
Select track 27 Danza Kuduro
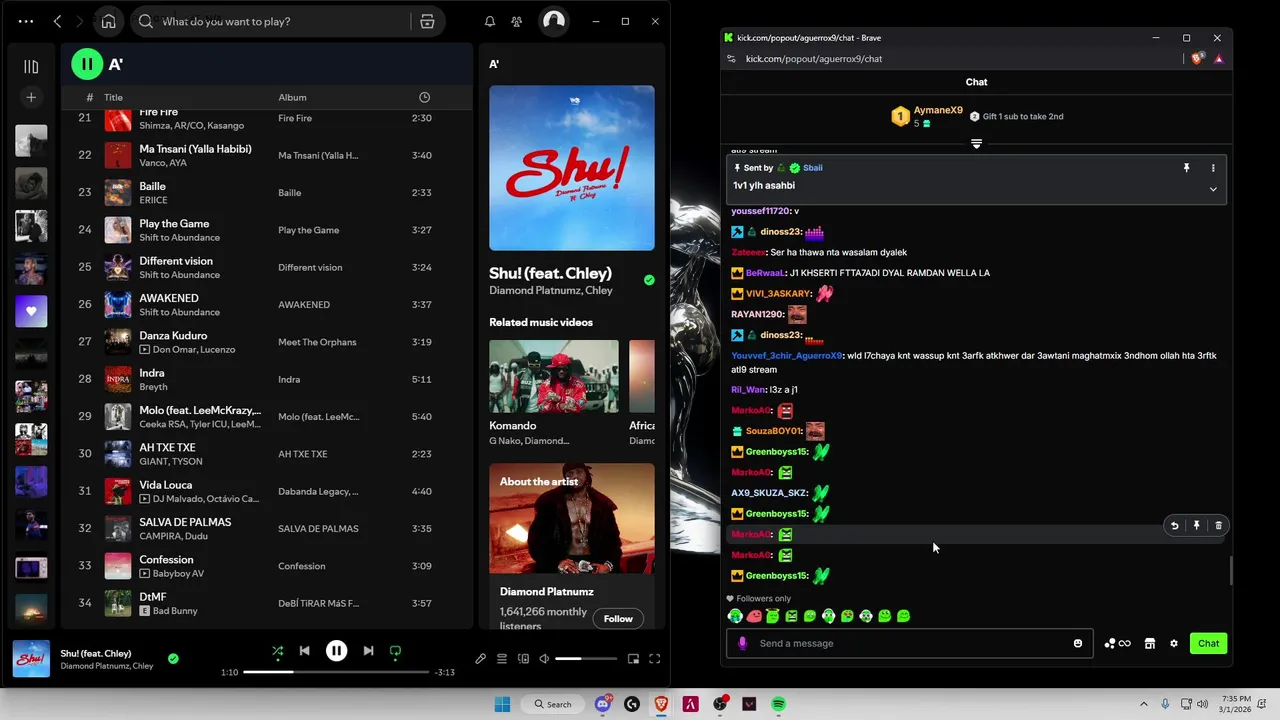point(266,342)
